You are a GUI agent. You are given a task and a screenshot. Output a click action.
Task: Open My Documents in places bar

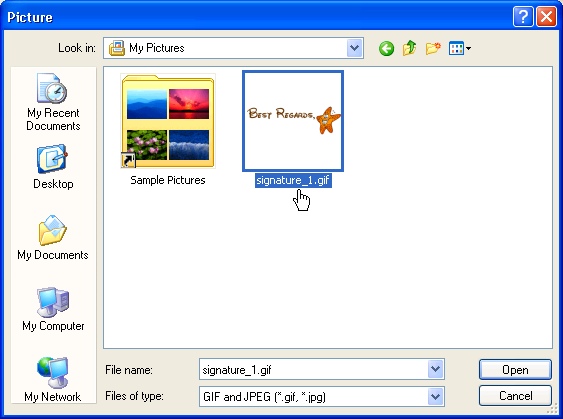[x=53, y=238]
